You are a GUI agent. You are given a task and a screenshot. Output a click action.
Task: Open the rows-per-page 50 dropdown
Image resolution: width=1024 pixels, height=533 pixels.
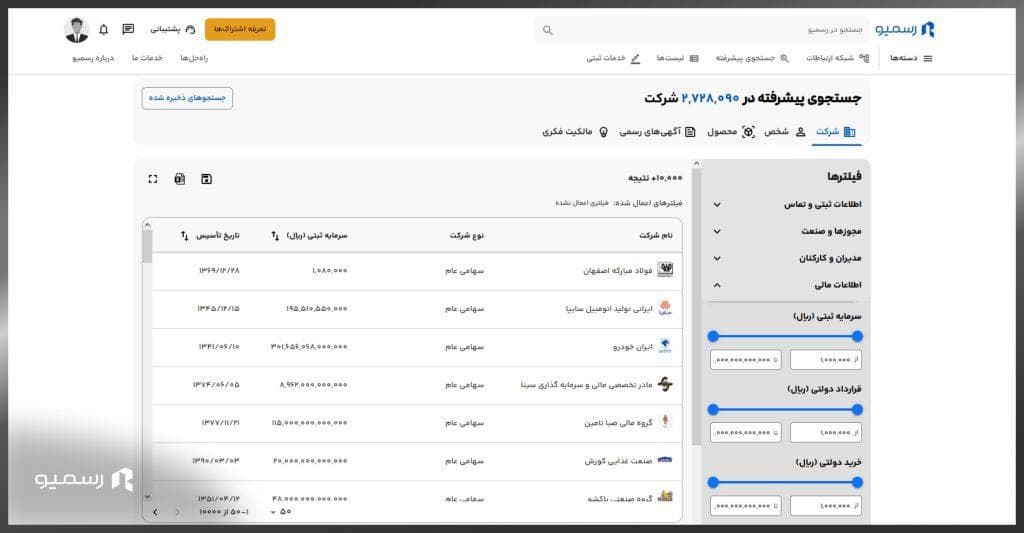click(281, 512)
